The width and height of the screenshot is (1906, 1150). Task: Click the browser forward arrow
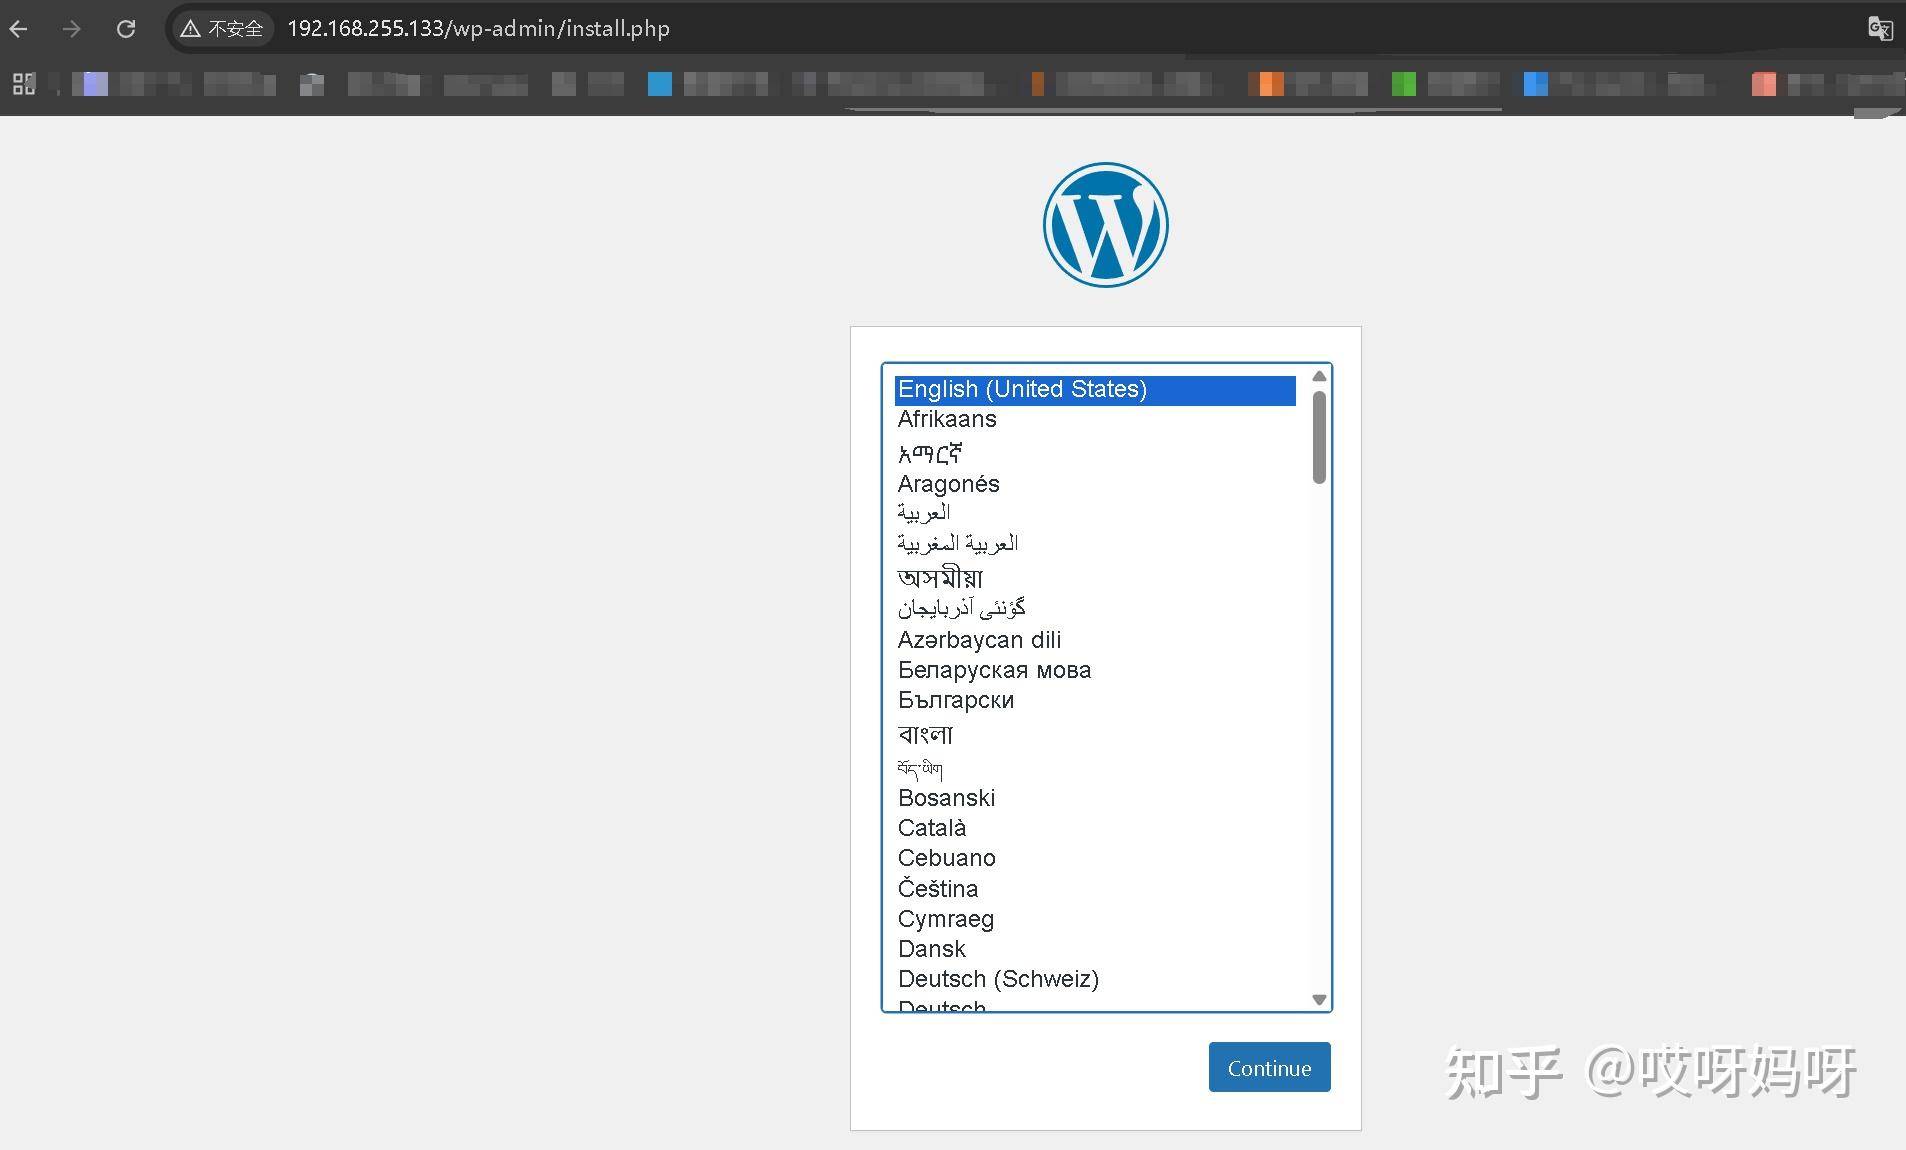(x=71, y=29)
